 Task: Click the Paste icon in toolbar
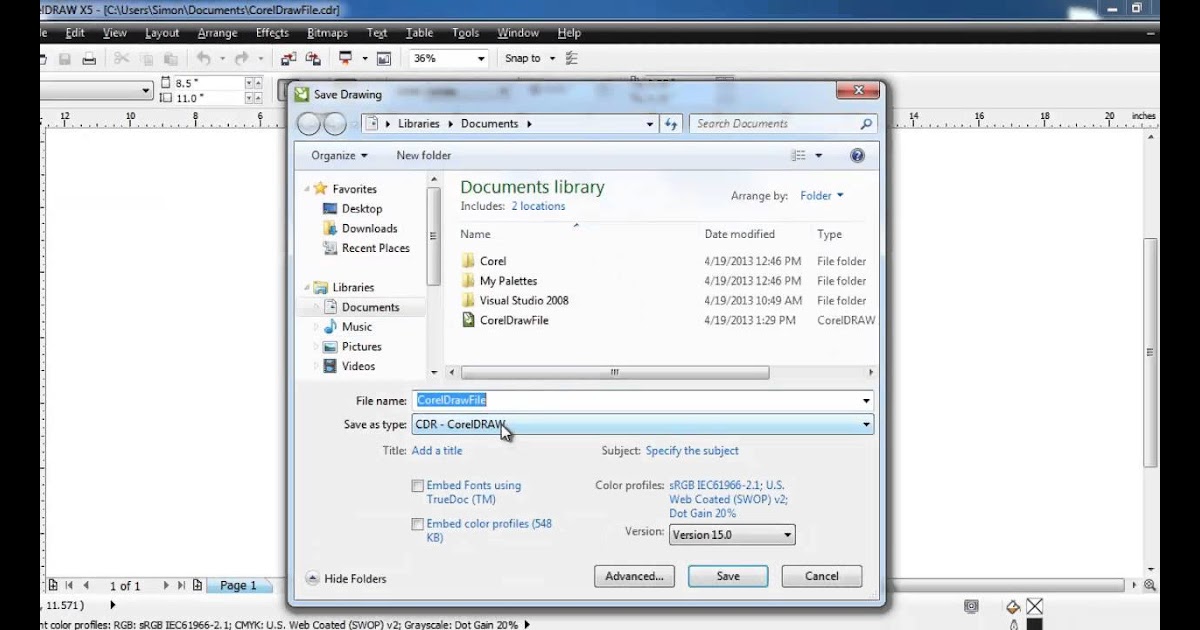tap(171, 59)
